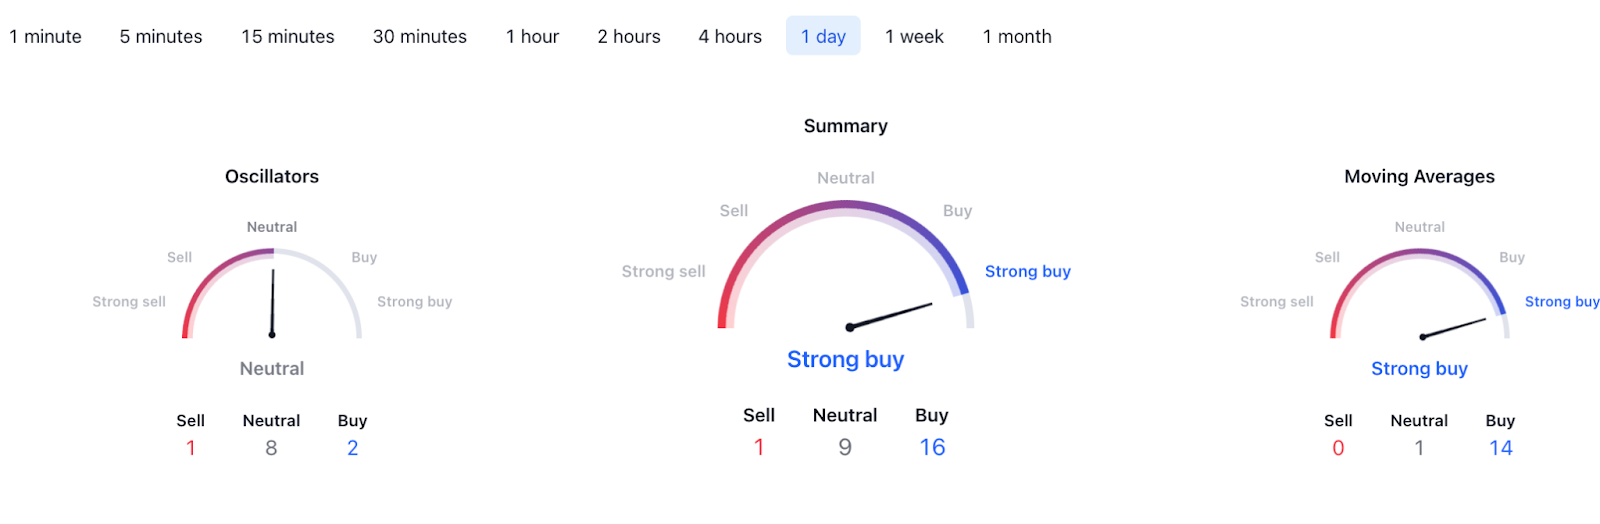Switch to the 5 minutes timeframe
Image resolution: width=1600 pixels, height=524 pixels.
(x=161, y=37)
